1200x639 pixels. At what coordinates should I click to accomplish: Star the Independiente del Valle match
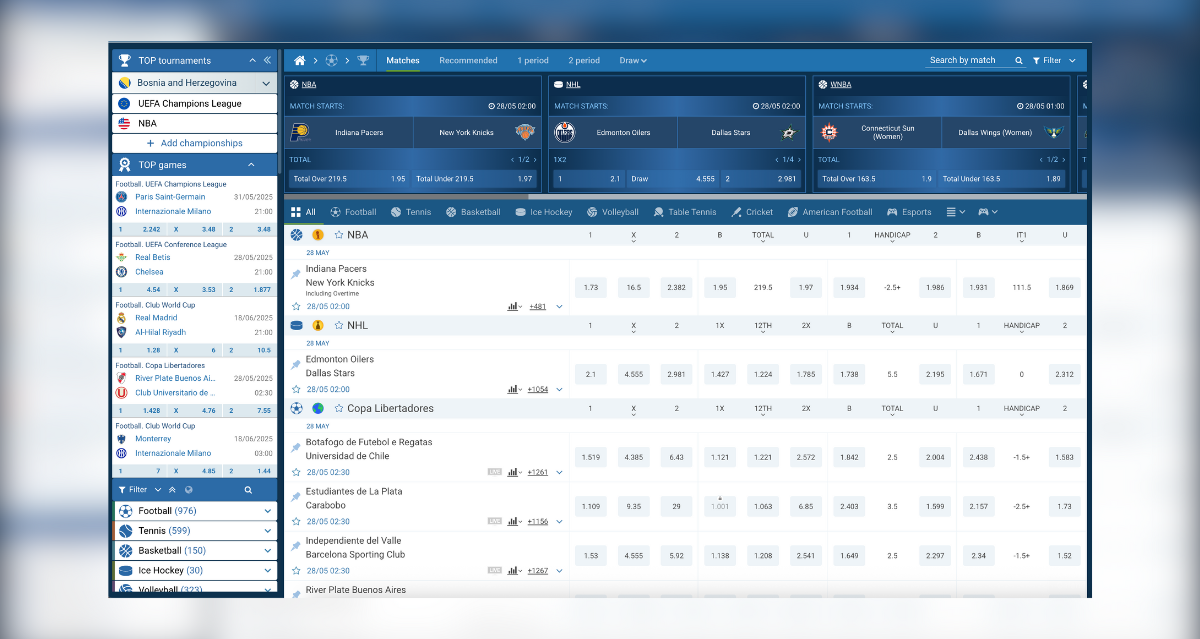[296, 570]
